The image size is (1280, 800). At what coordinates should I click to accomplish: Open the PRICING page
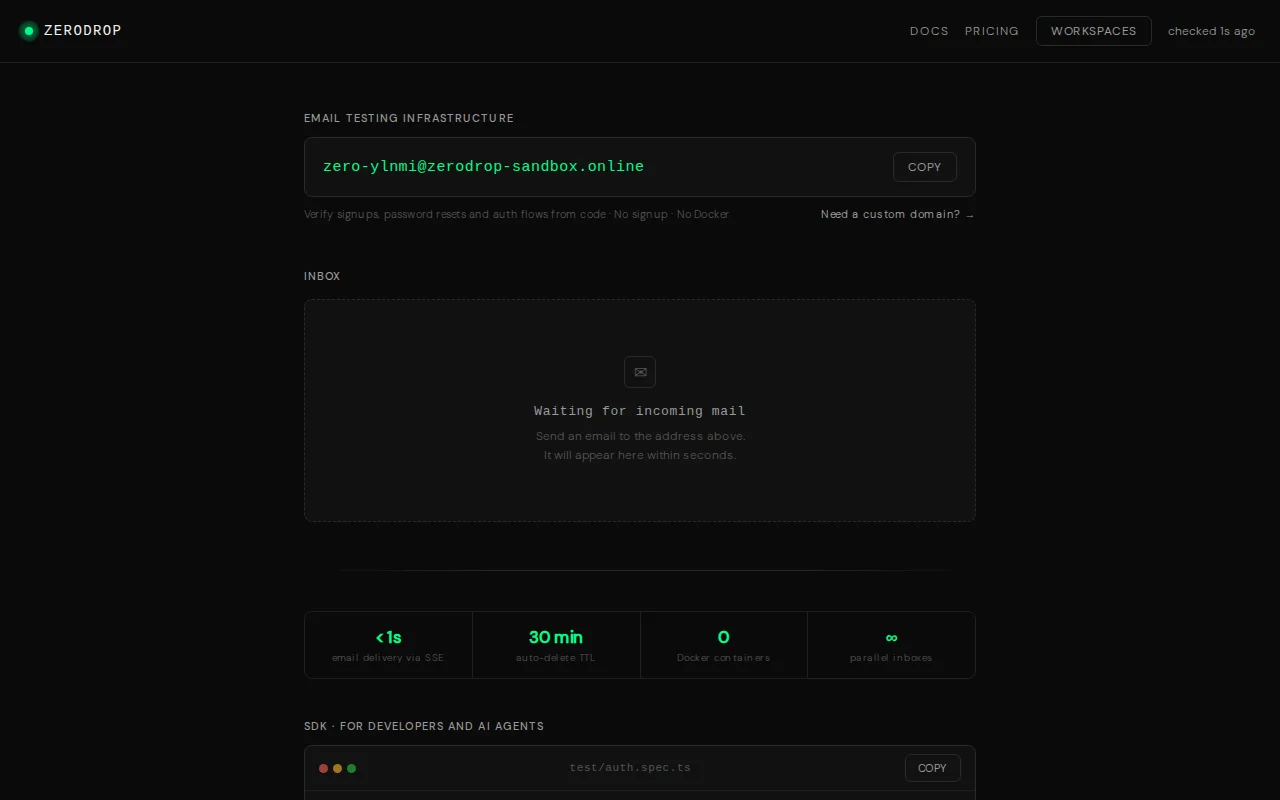(x=992, y=31)
